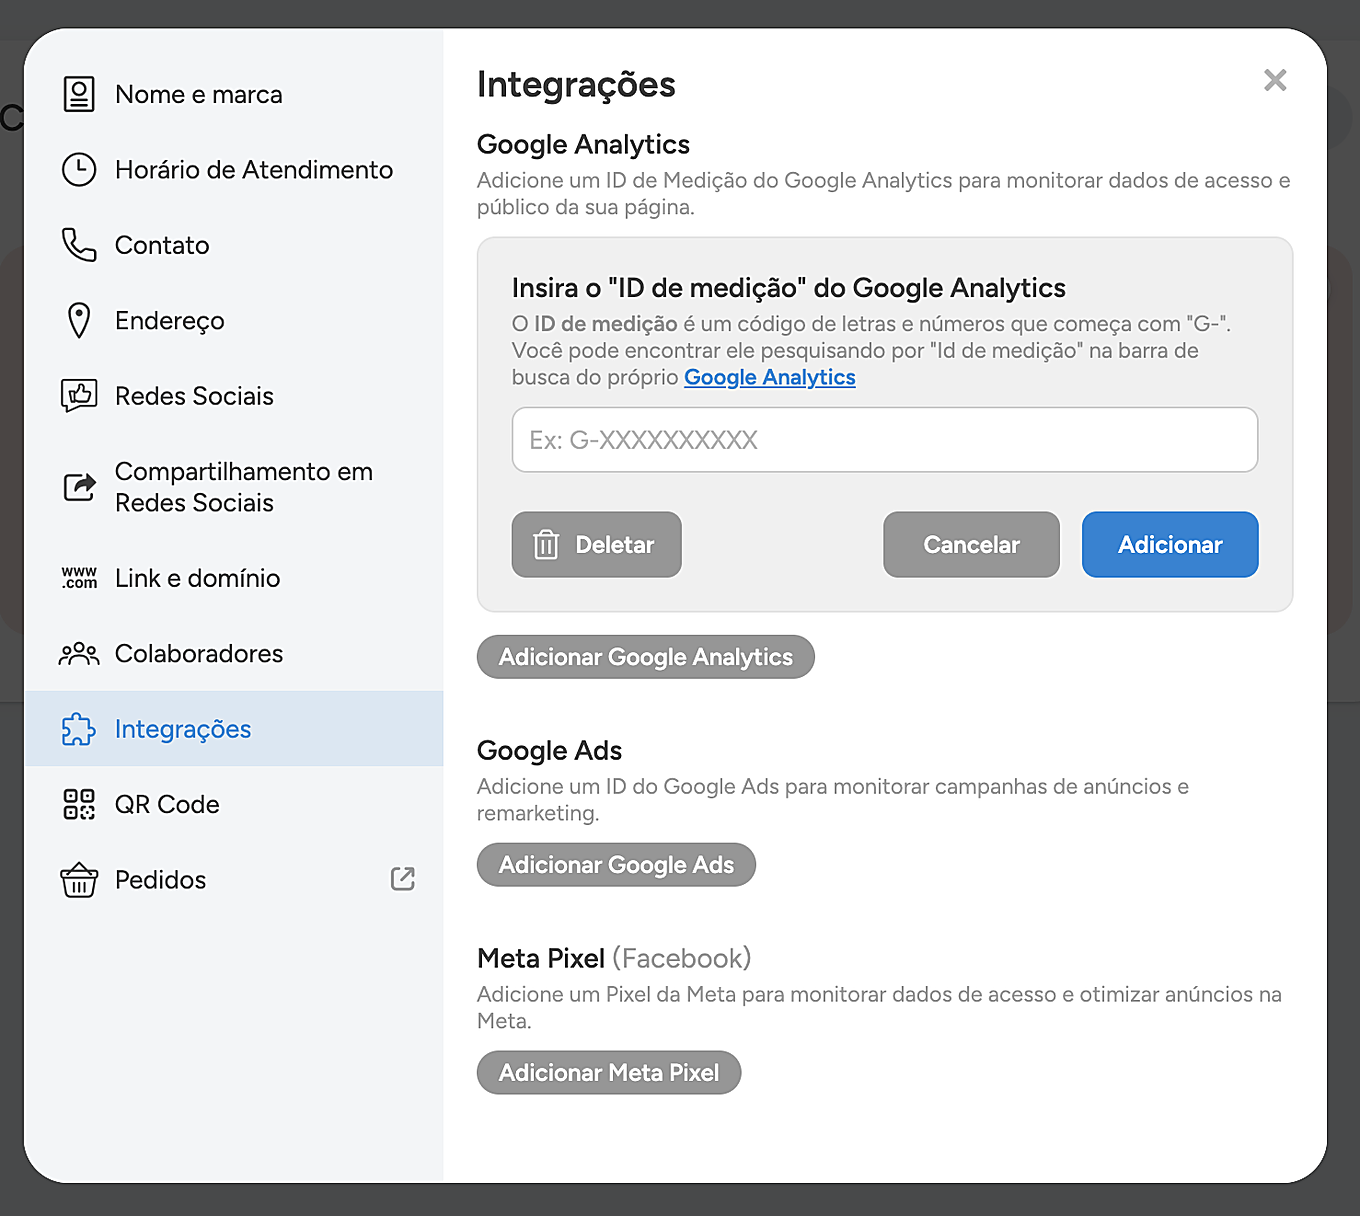The image size is (1360, 1216).
Task: Go to Horário de Atendimento settings
Action: (x=234, y=170)
